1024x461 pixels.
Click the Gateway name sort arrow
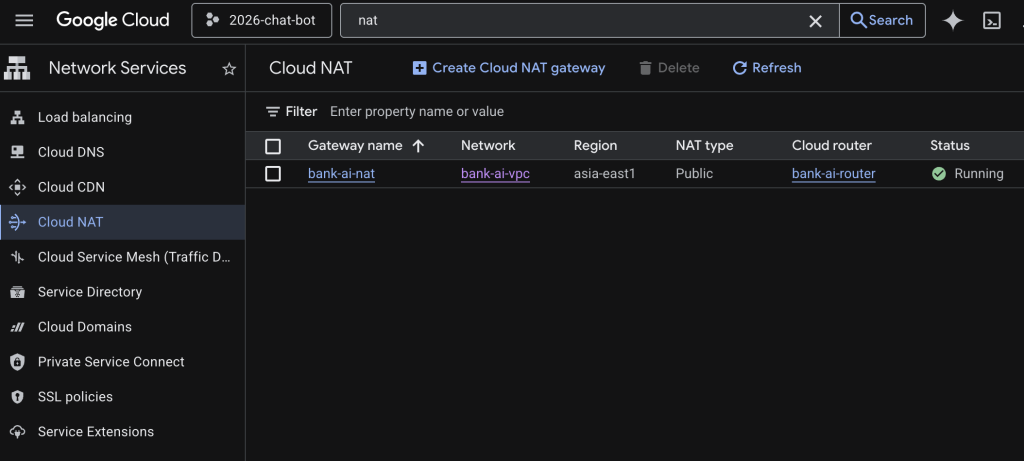[419, 146]
